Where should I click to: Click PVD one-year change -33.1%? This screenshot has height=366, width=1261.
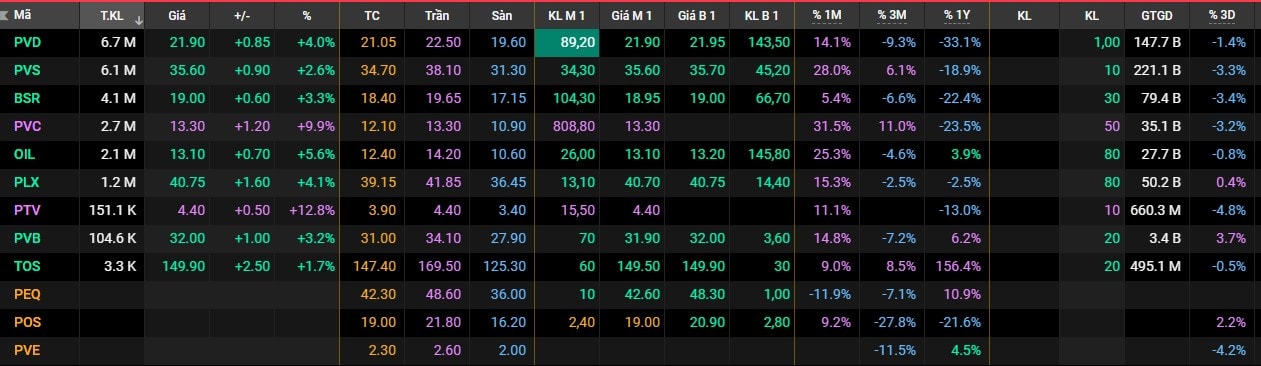(960, 43)
